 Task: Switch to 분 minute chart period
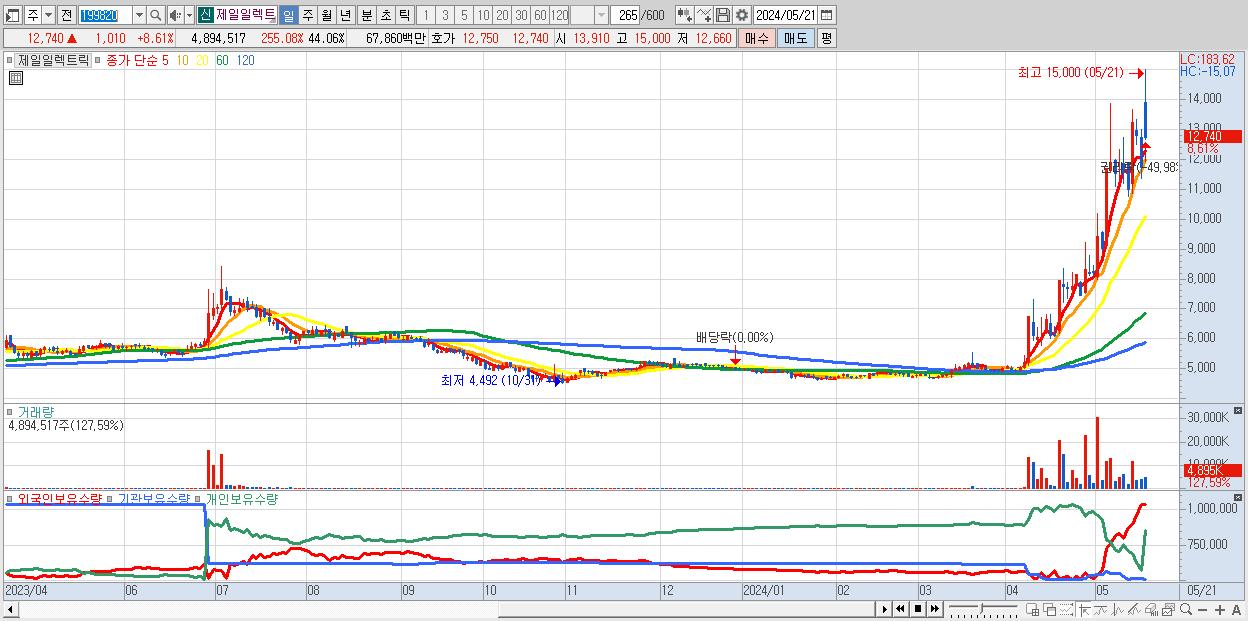point(366,15)
